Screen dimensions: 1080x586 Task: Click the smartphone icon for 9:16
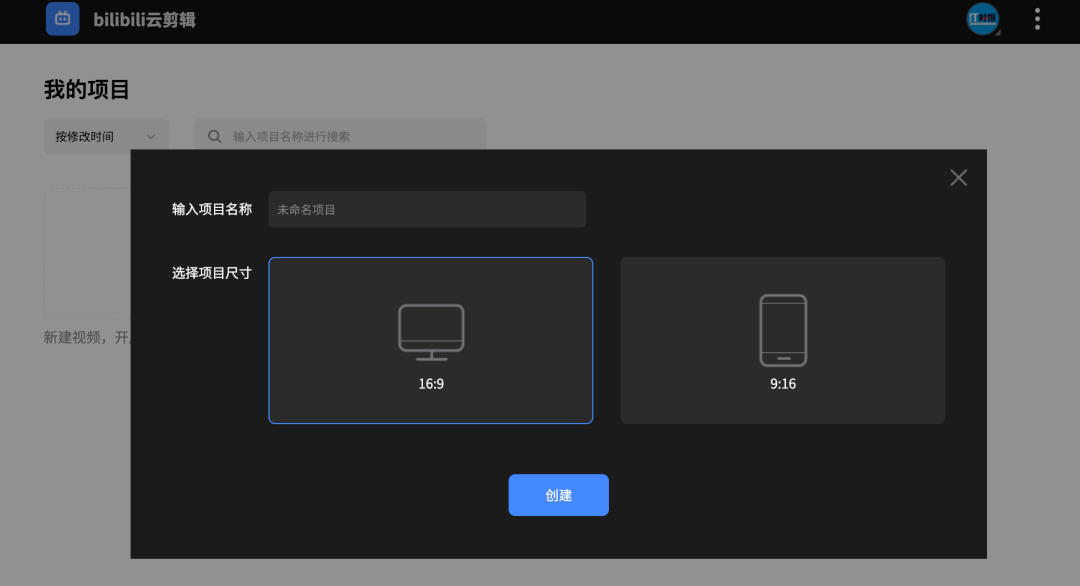coord(782,330)
